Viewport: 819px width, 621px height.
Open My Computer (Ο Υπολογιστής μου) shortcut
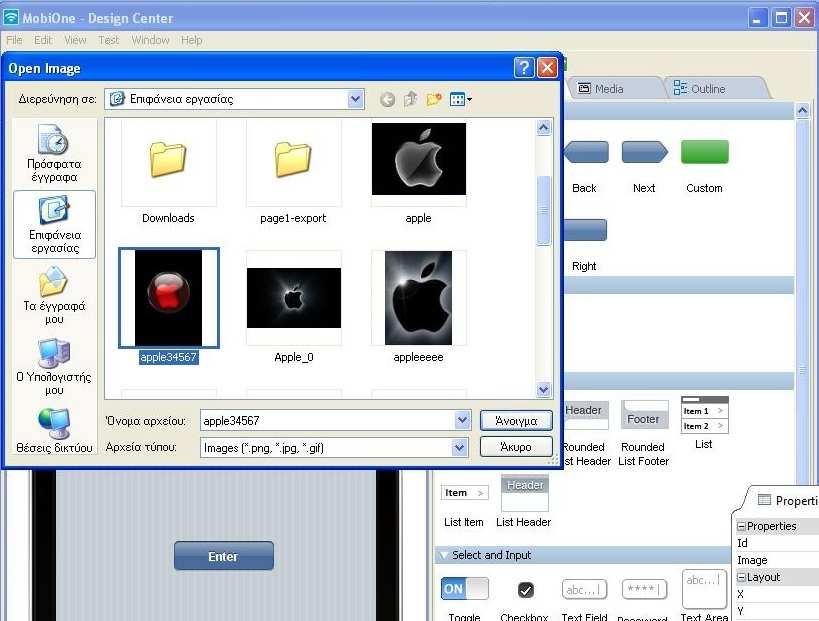(54, 367)
